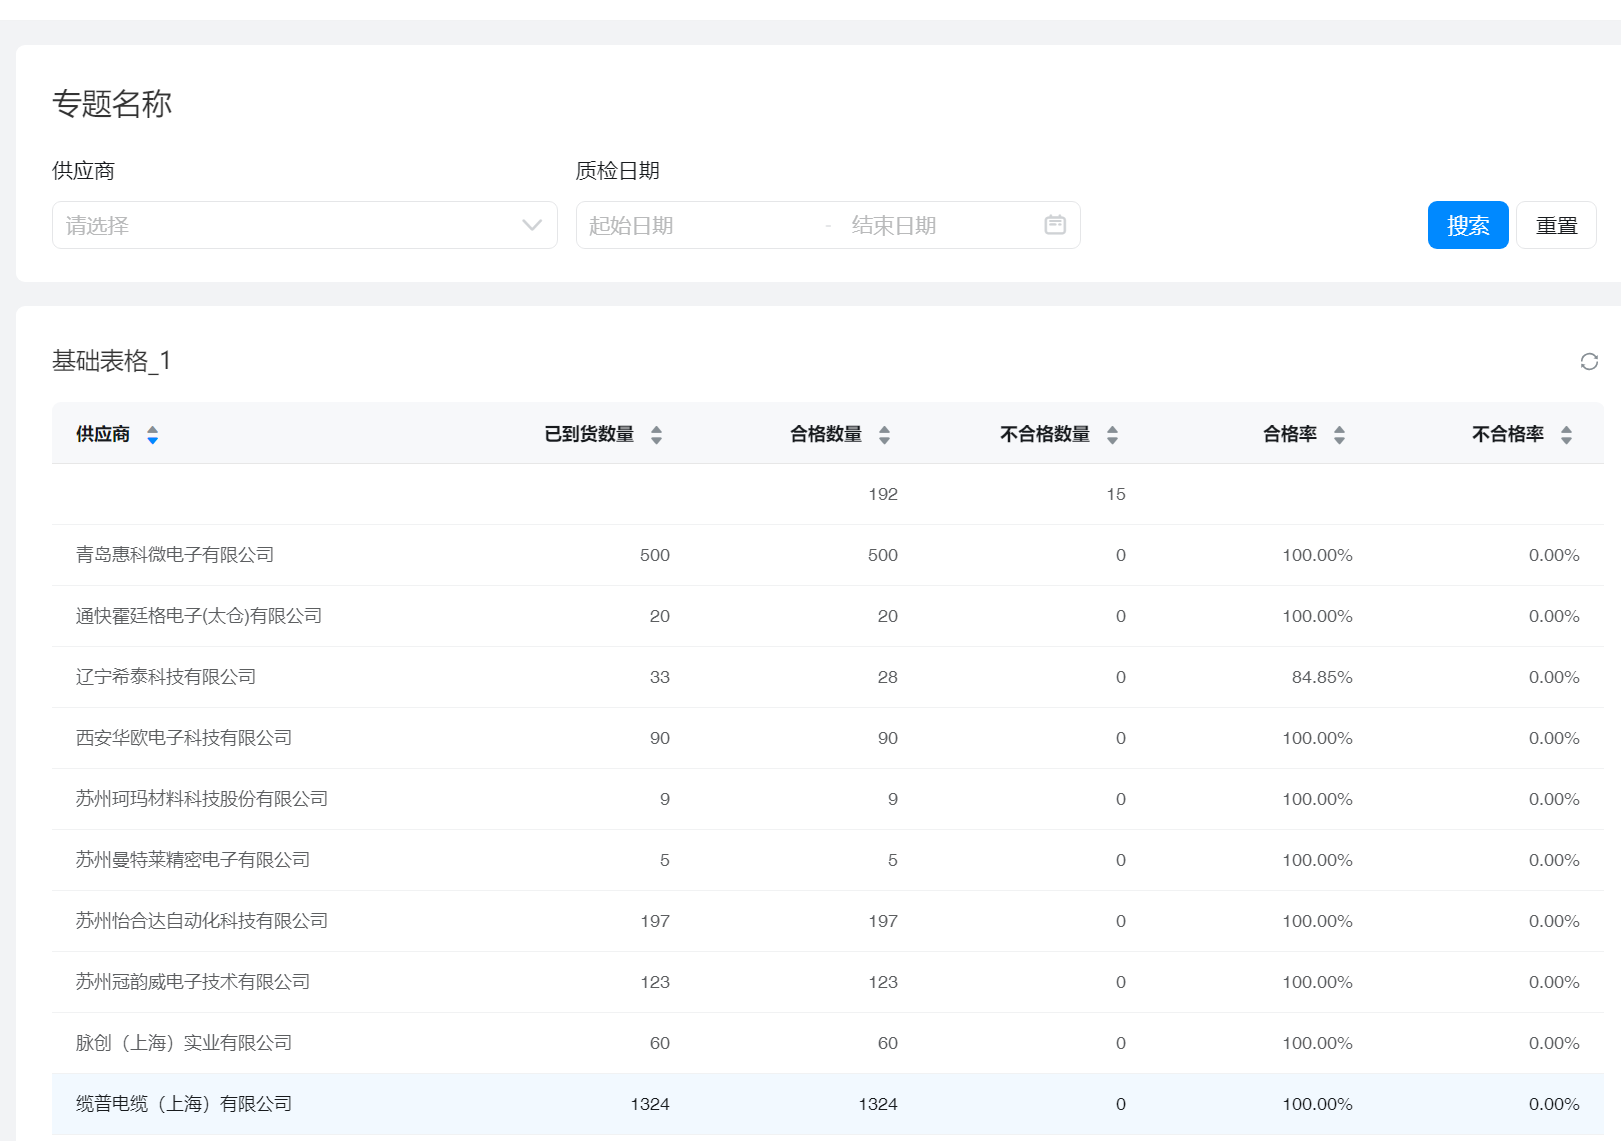Click the 84.85% pass rate cell
This screenshot has height=1141, width=1621.
[x=1322, y=677]
